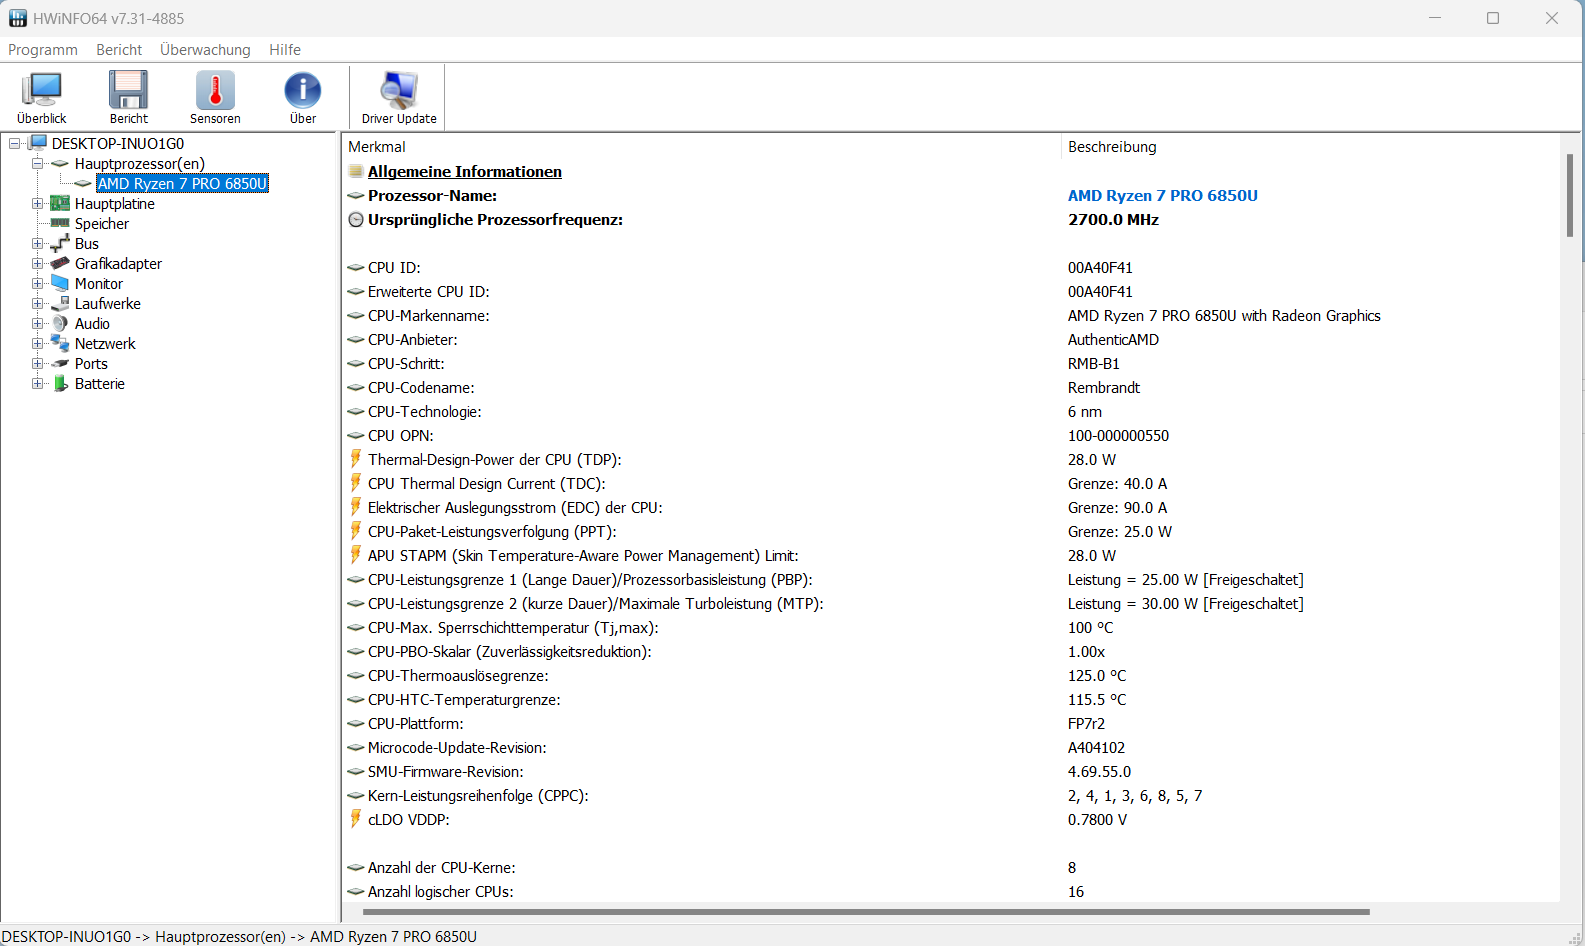This screenshot has width=1585, height=946.
Task: Click the Audio speaker icon
Action: [60, 323]
